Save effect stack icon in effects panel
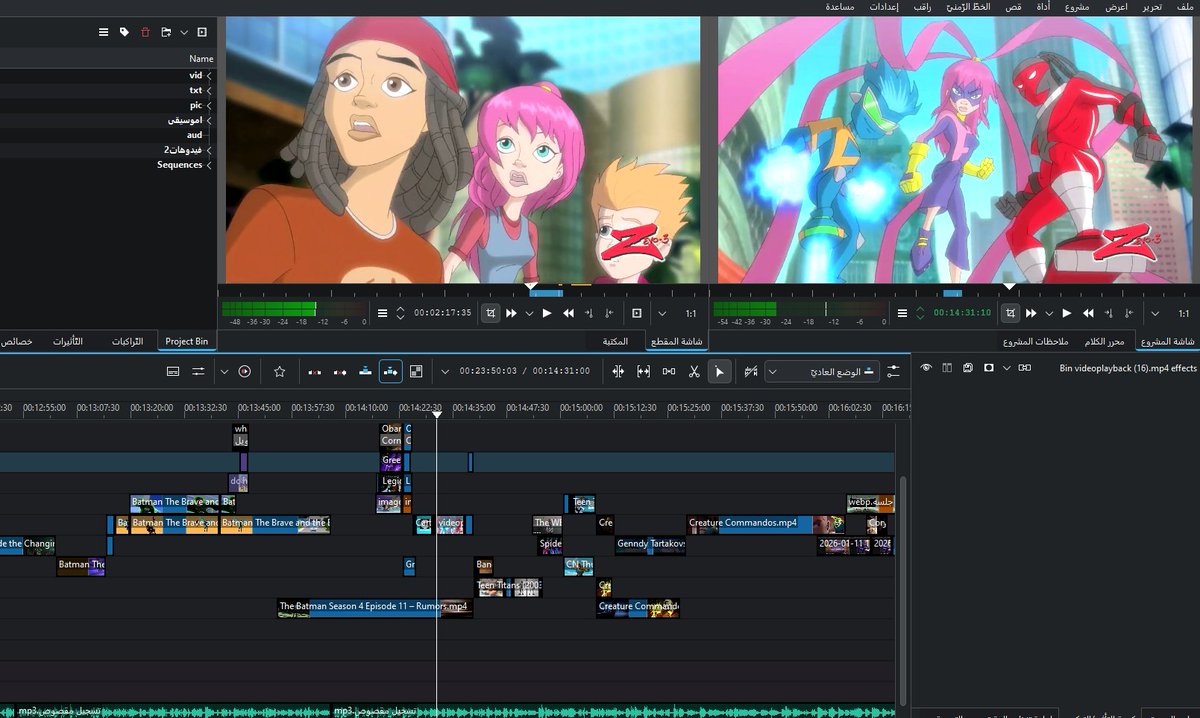Image resolution: width=1200 pixels, height=718 pixels. coord(967,368)
